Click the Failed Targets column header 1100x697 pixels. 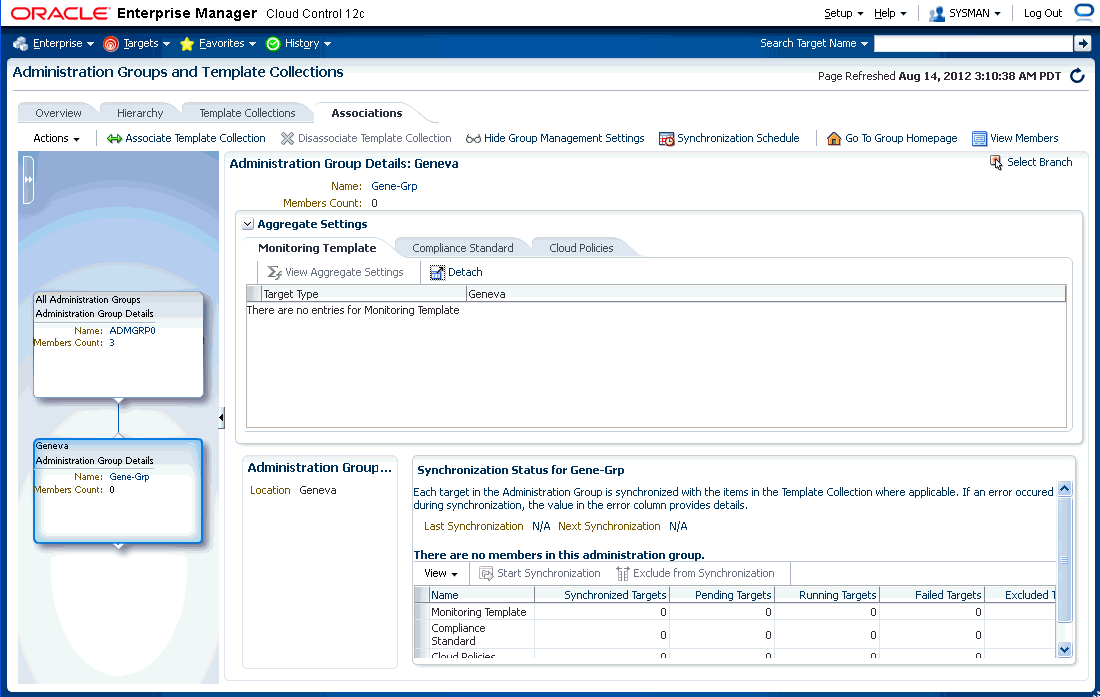click(932, 595)
